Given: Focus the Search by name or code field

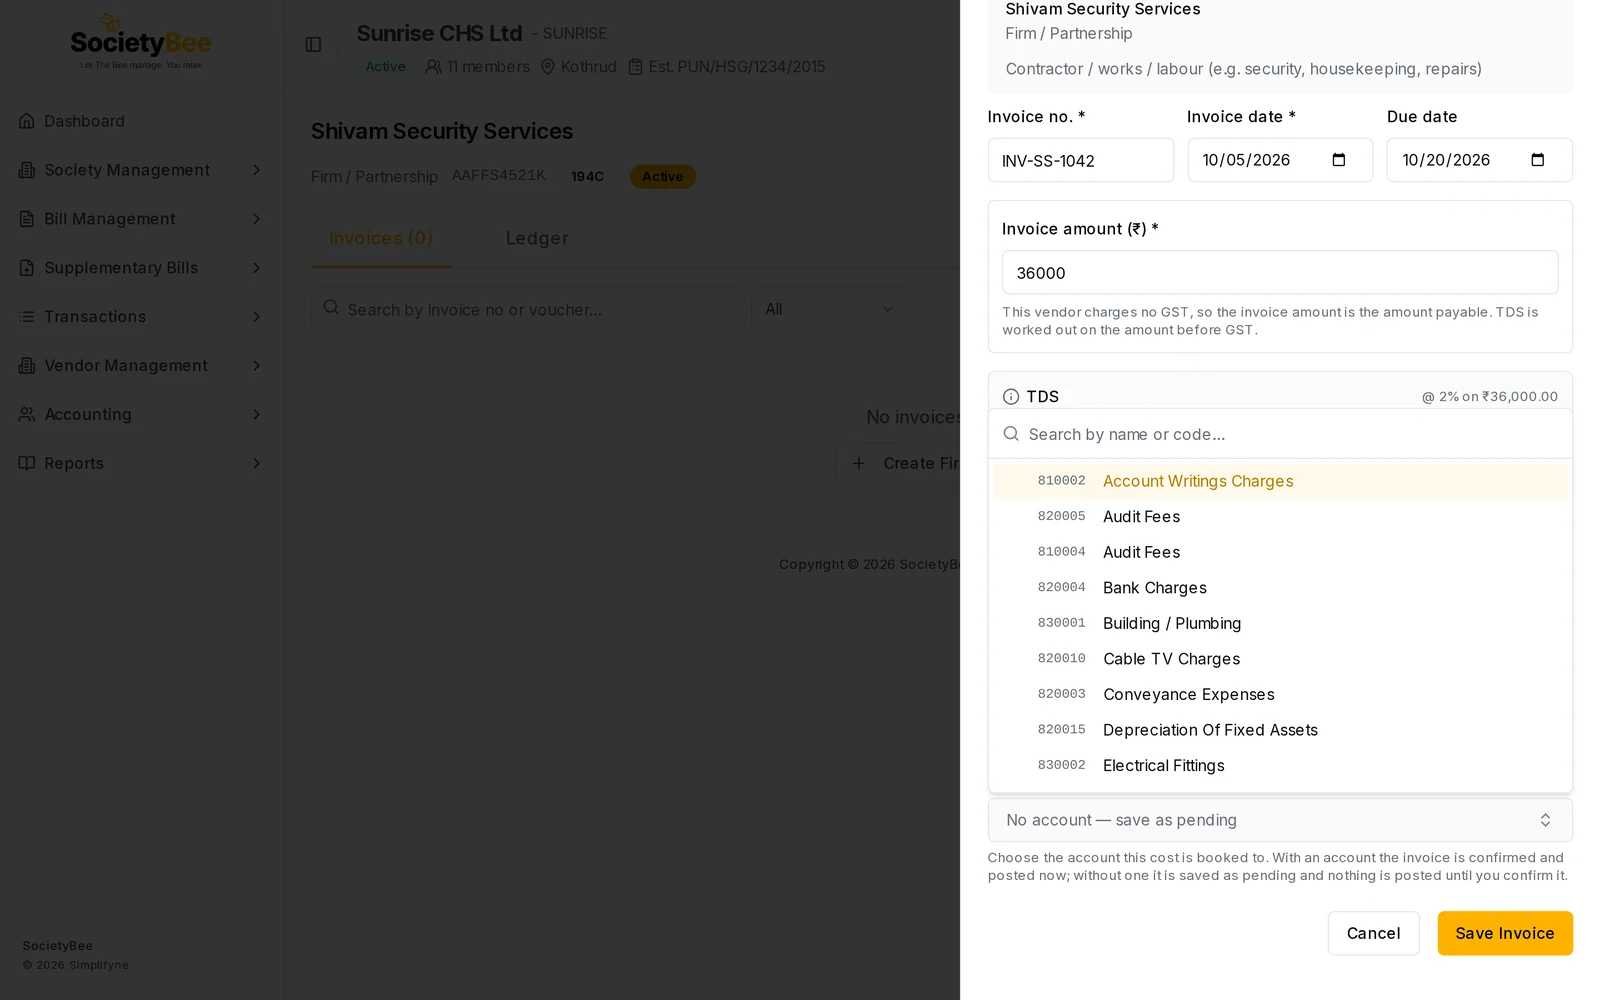Looking at the screenshot, I should point(1280,434).
